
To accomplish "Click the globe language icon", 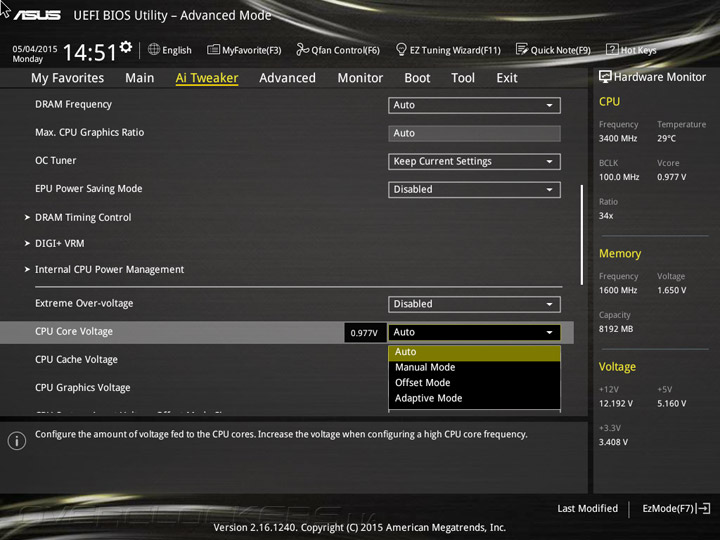I will point(154,50).
